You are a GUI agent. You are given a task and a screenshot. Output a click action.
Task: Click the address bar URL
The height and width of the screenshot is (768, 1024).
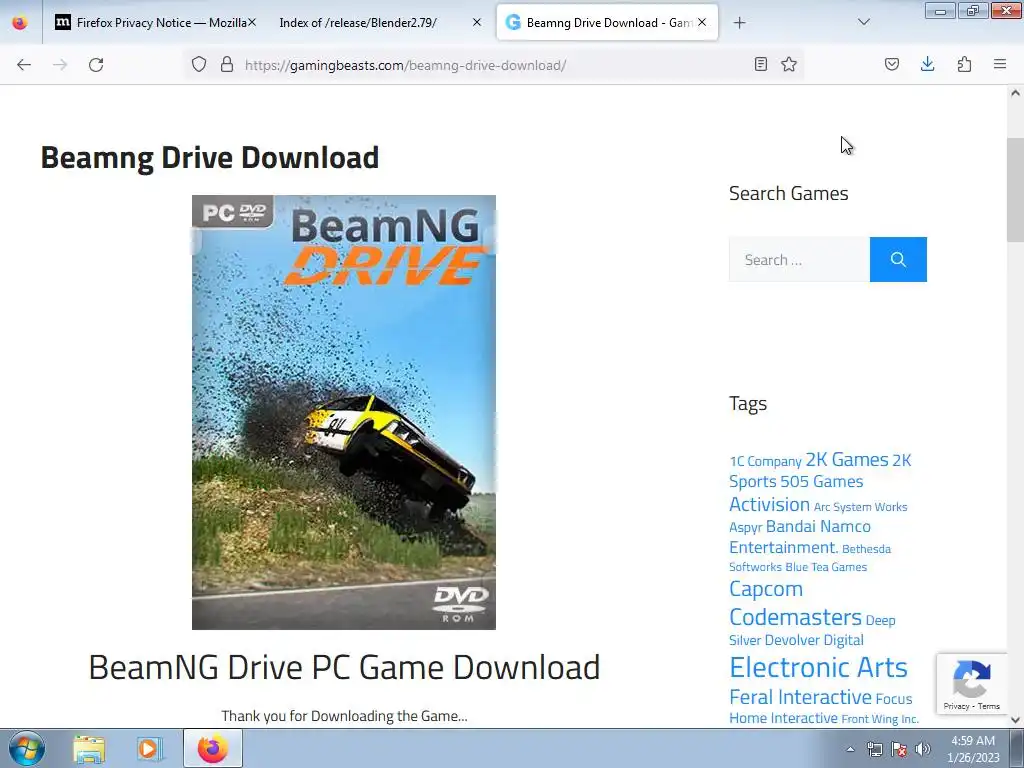tap(406, 65)
